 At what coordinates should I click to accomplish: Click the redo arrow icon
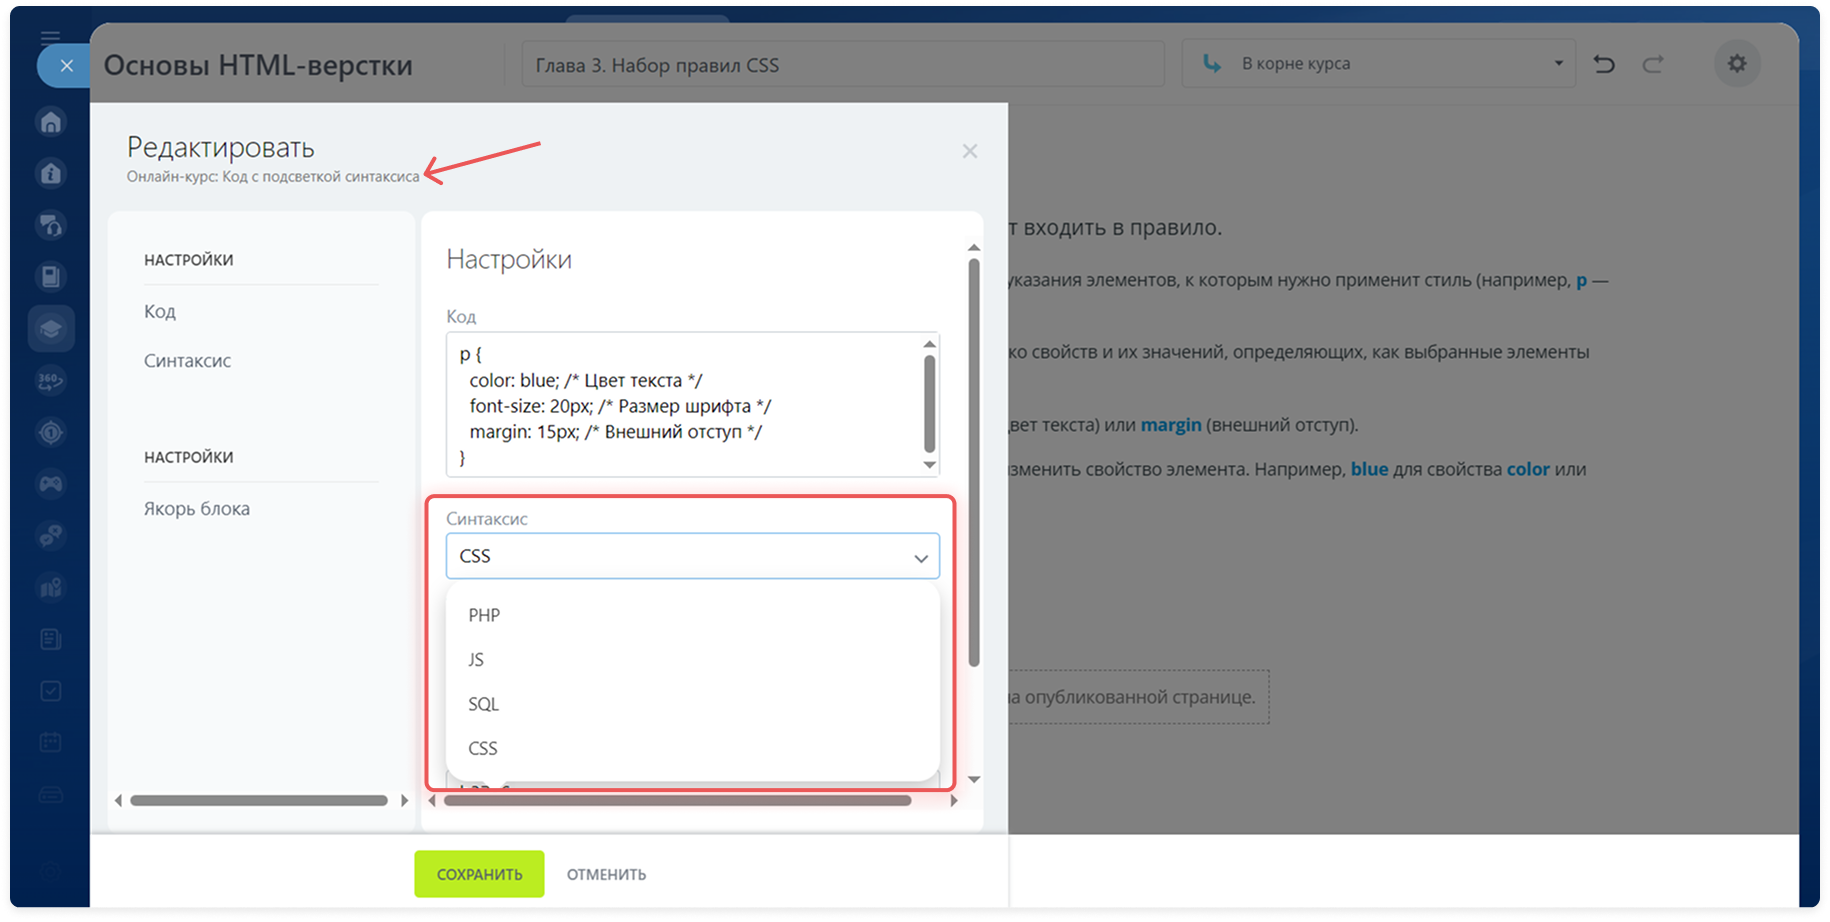tap(1653, 64)
